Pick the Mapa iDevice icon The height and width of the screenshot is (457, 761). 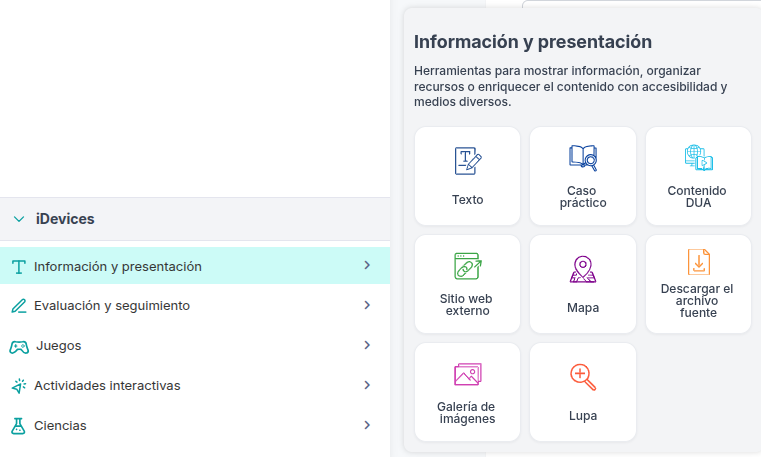583,270
